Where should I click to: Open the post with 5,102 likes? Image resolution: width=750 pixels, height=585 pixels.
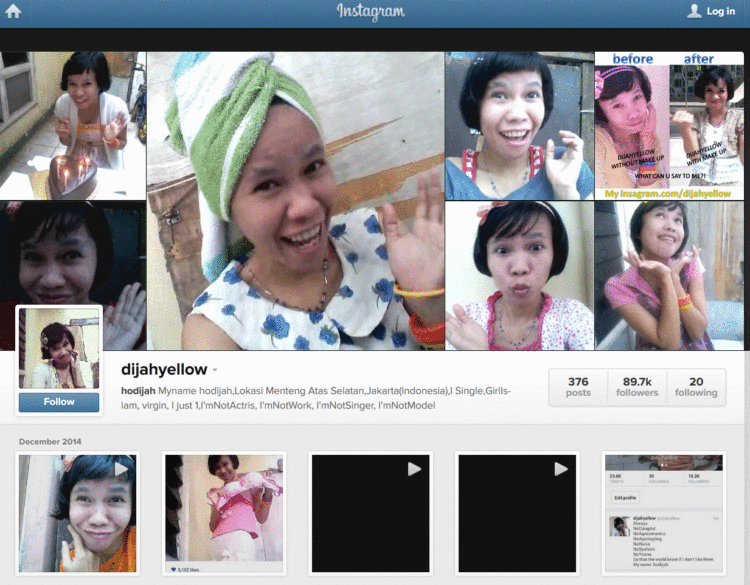pyautogui.click(x=224, y=513)
